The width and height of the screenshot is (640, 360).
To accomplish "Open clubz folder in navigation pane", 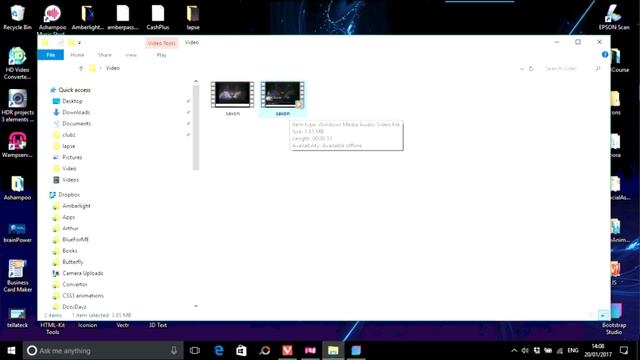I will pos(69,135).
